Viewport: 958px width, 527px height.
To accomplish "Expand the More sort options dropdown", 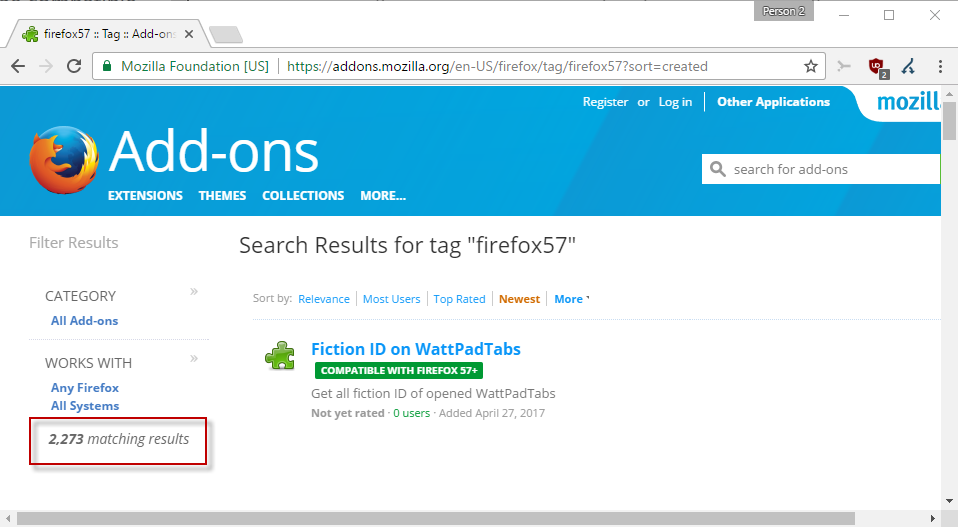I will [x=571, y=299].
